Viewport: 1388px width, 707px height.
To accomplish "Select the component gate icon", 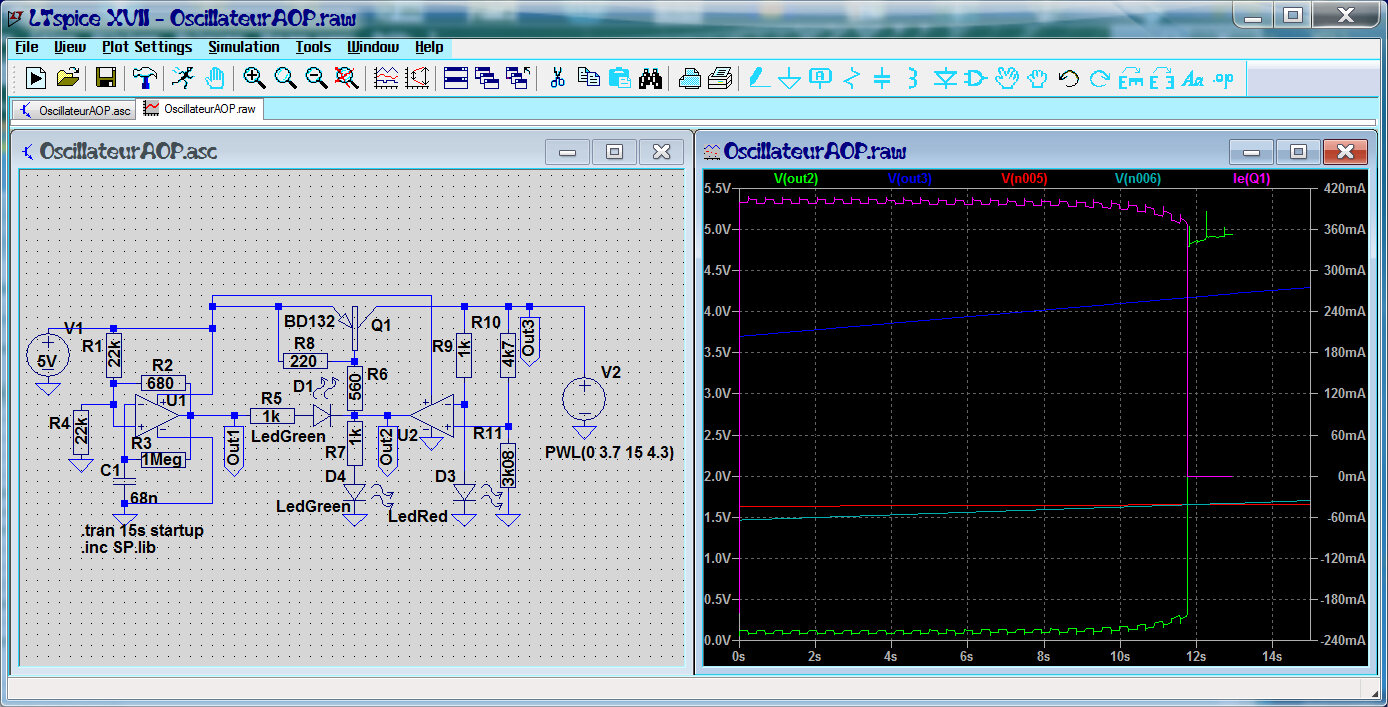I will tap(976, 77).
